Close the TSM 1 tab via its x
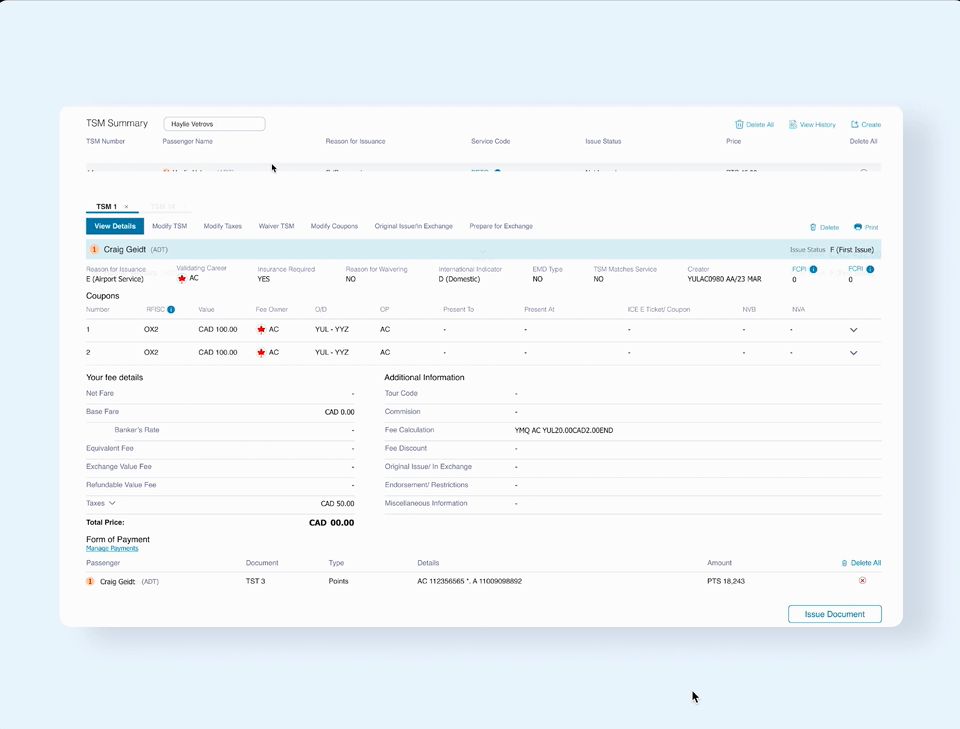Image resolution: width=960 pixels, height=729 pixels. pyautogui.click(x=127, y=207)
